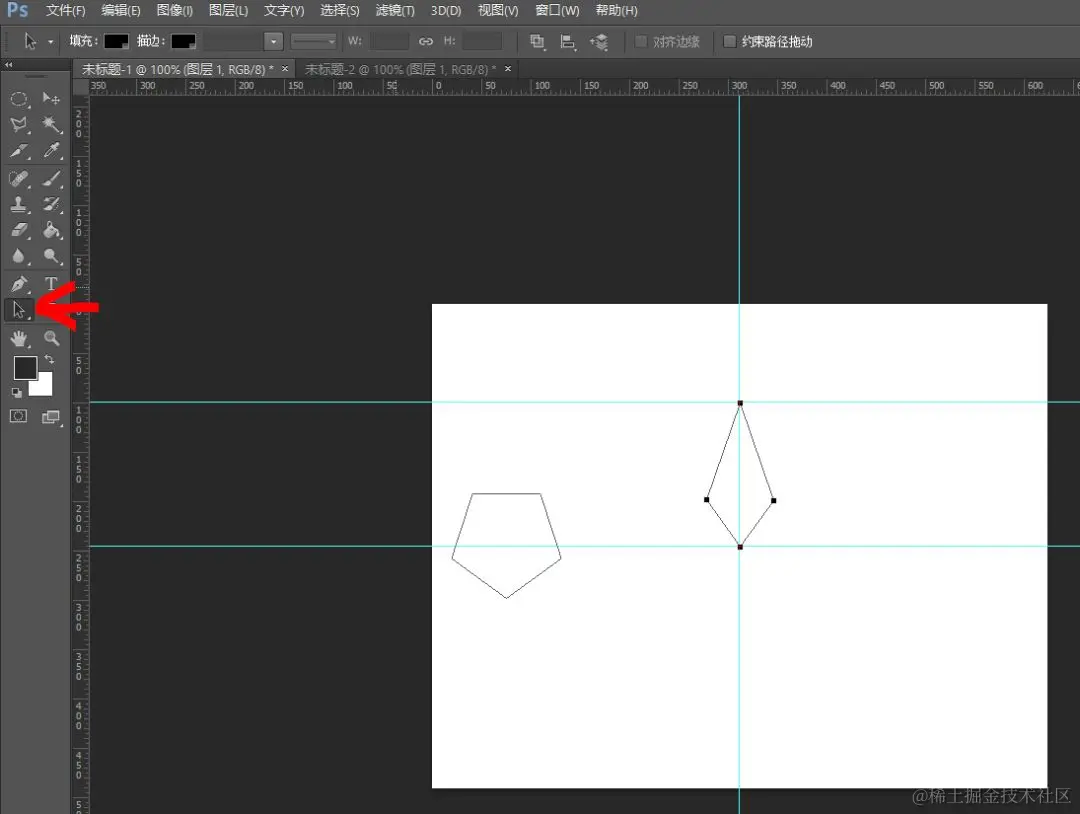
Task: Open the stroke width dropdown
Action: tap(273, 41)
